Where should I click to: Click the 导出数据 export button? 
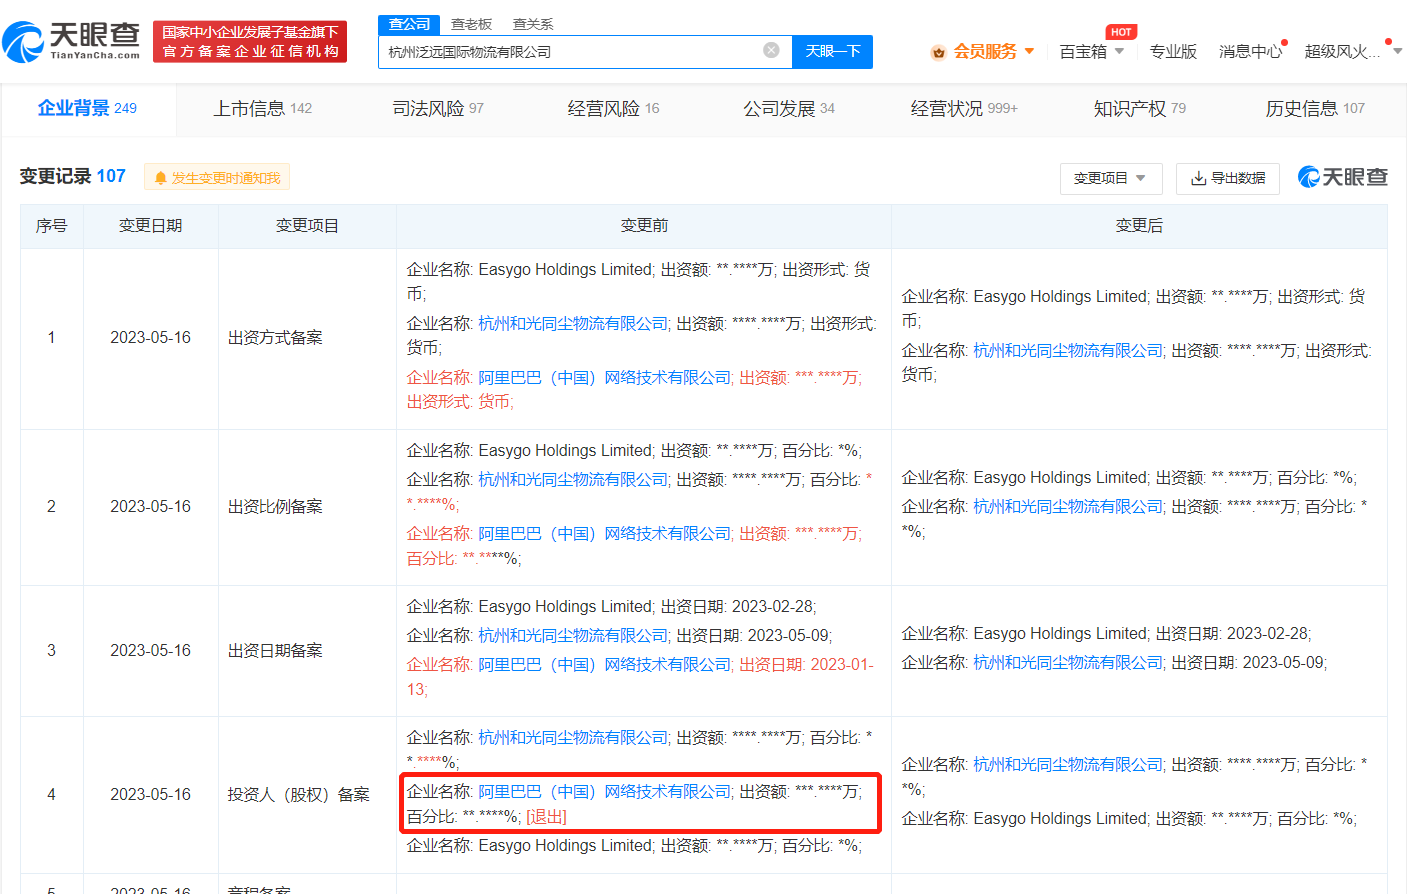pos(1228,178)
